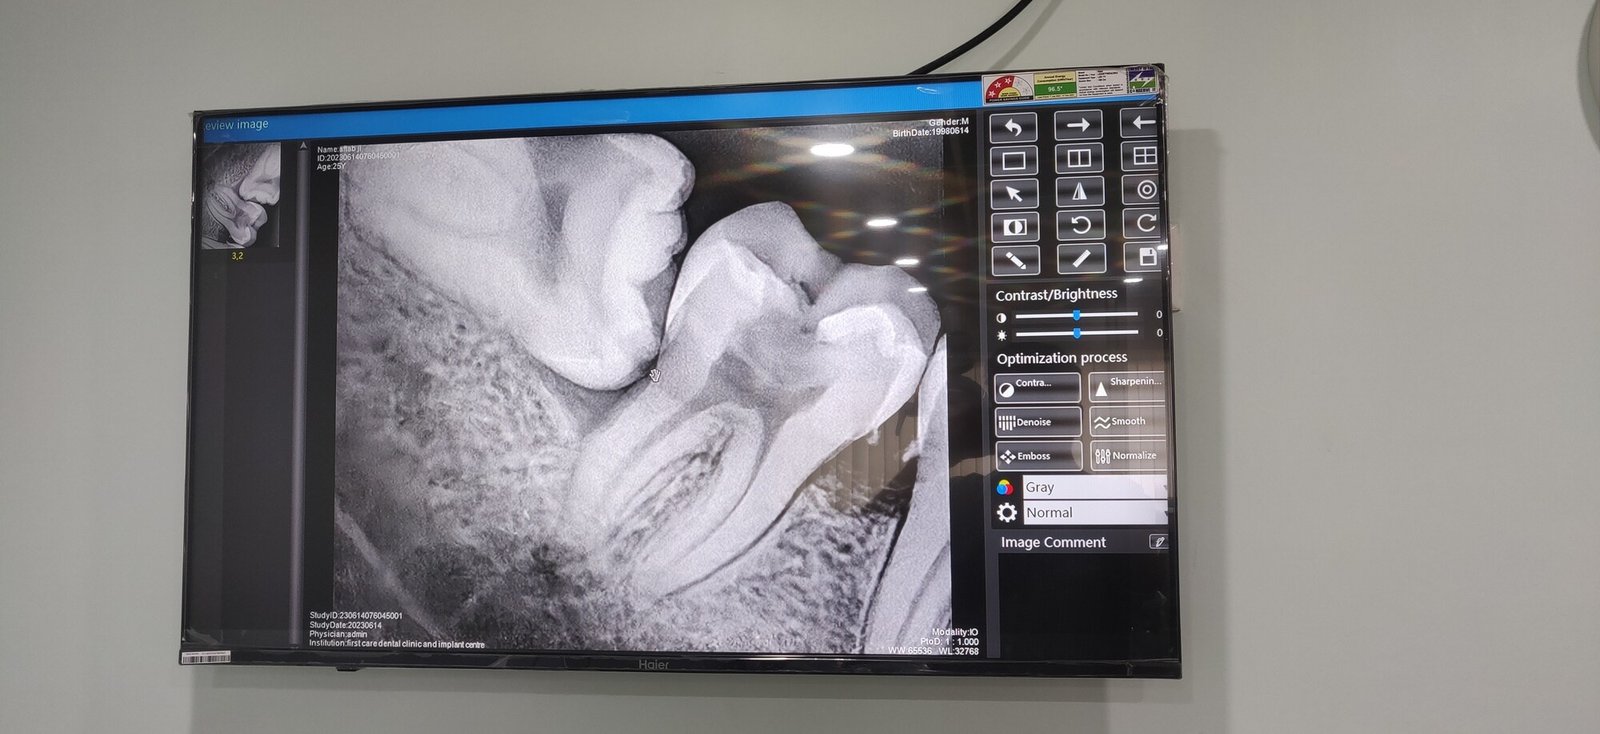The image size is (1600, 734).
Task: Click the contrast slider handle
Action: pyautogui.click(x=1077, y=315)
